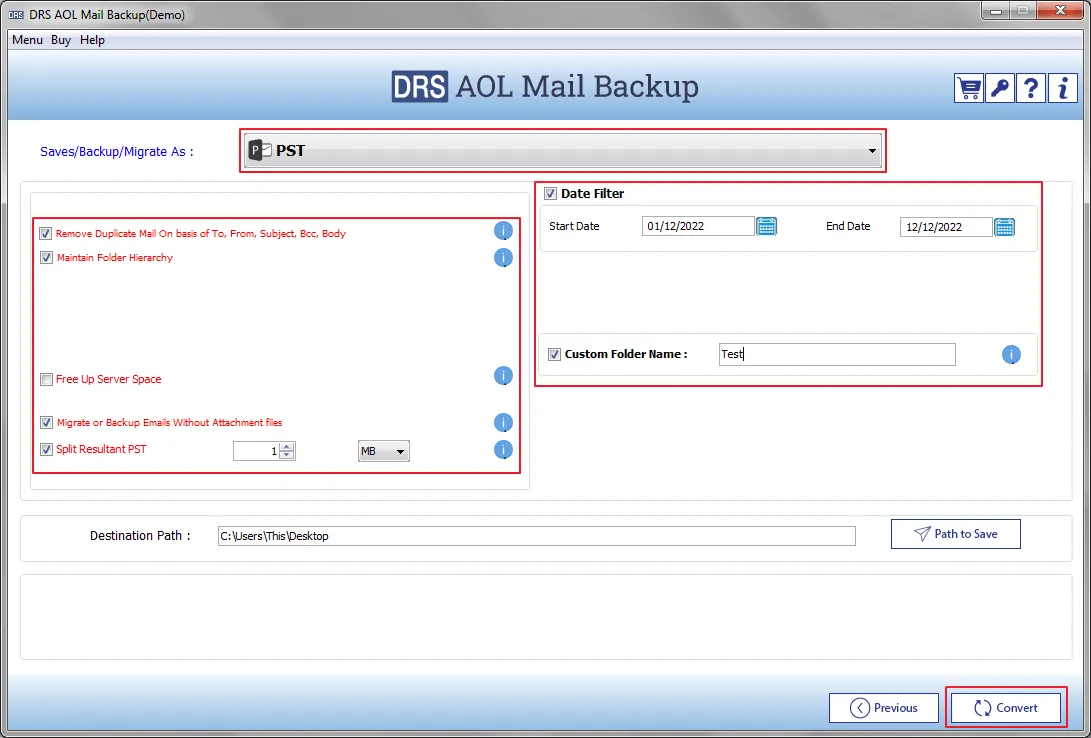Close the DRS AOL Mail Backup window
The image size is (1091, 738).
(x=1059, y=10)
